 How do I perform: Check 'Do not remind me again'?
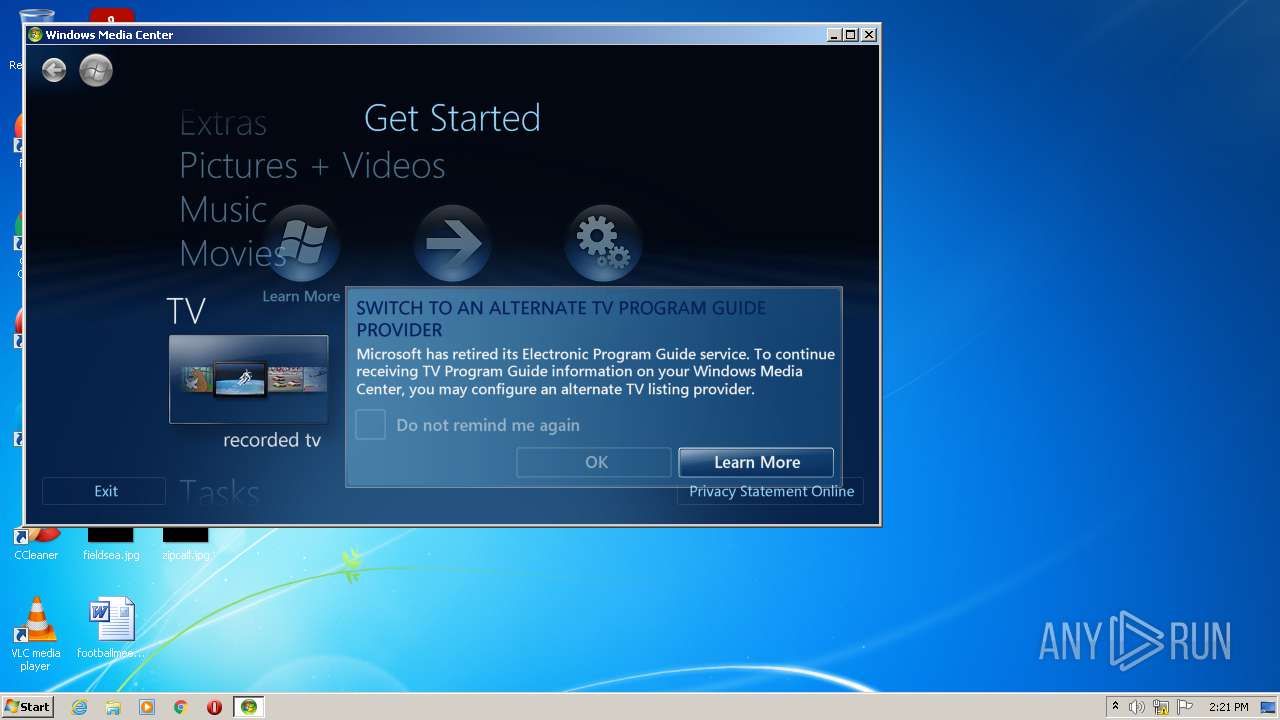(371, 425)
